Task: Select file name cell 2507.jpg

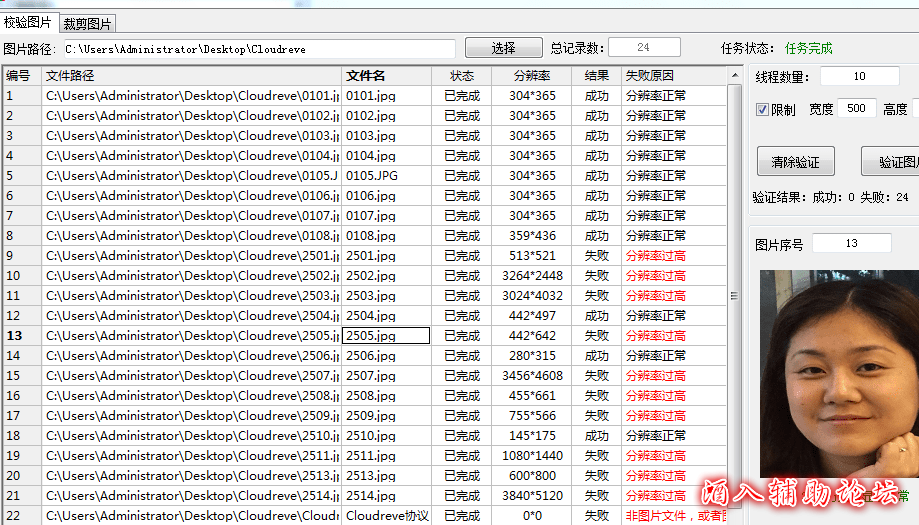Action: coord(386,376)
